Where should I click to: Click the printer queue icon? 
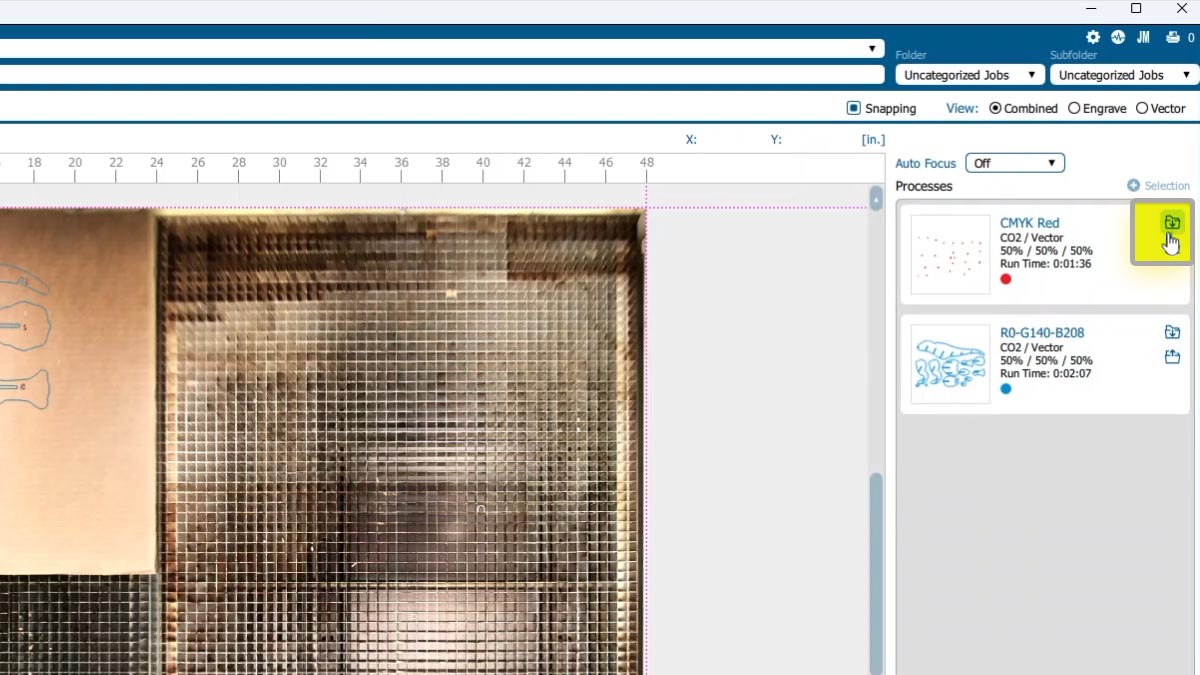(1173, 37)
